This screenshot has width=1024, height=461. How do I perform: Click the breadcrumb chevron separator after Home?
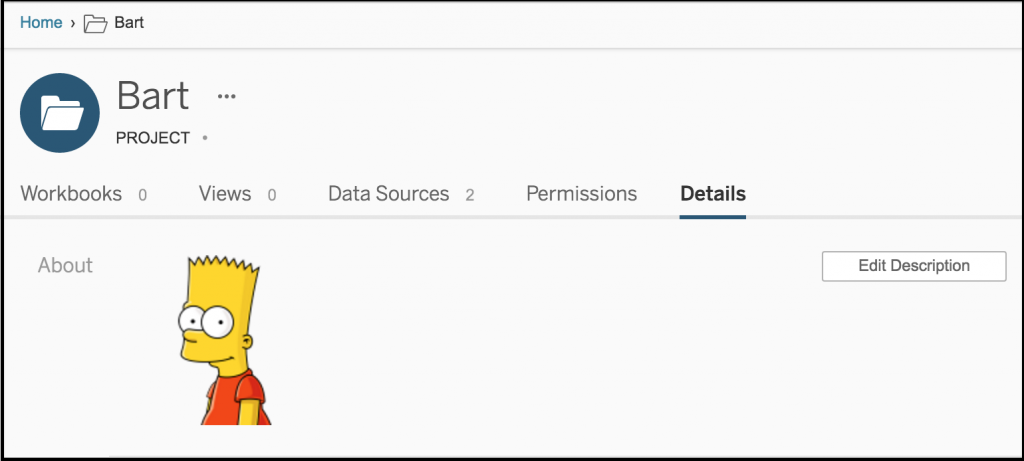tap(73, 24)
